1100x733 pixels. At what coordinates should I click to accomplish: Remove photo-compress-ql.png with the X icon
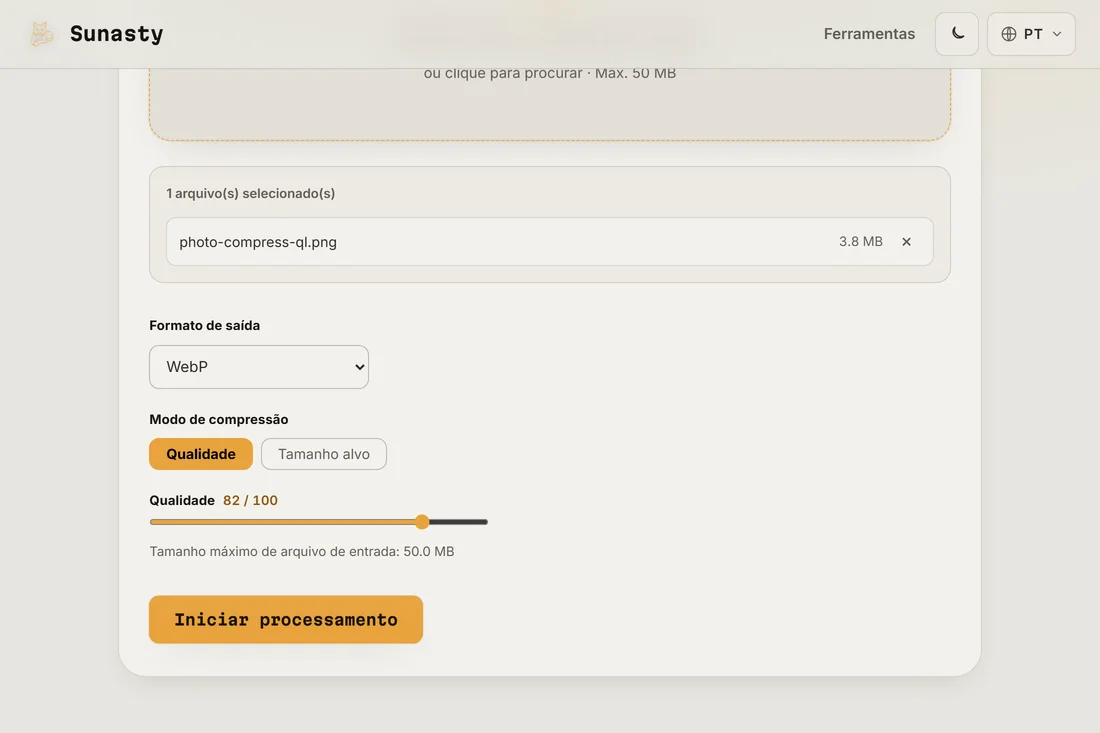[906, 241]
